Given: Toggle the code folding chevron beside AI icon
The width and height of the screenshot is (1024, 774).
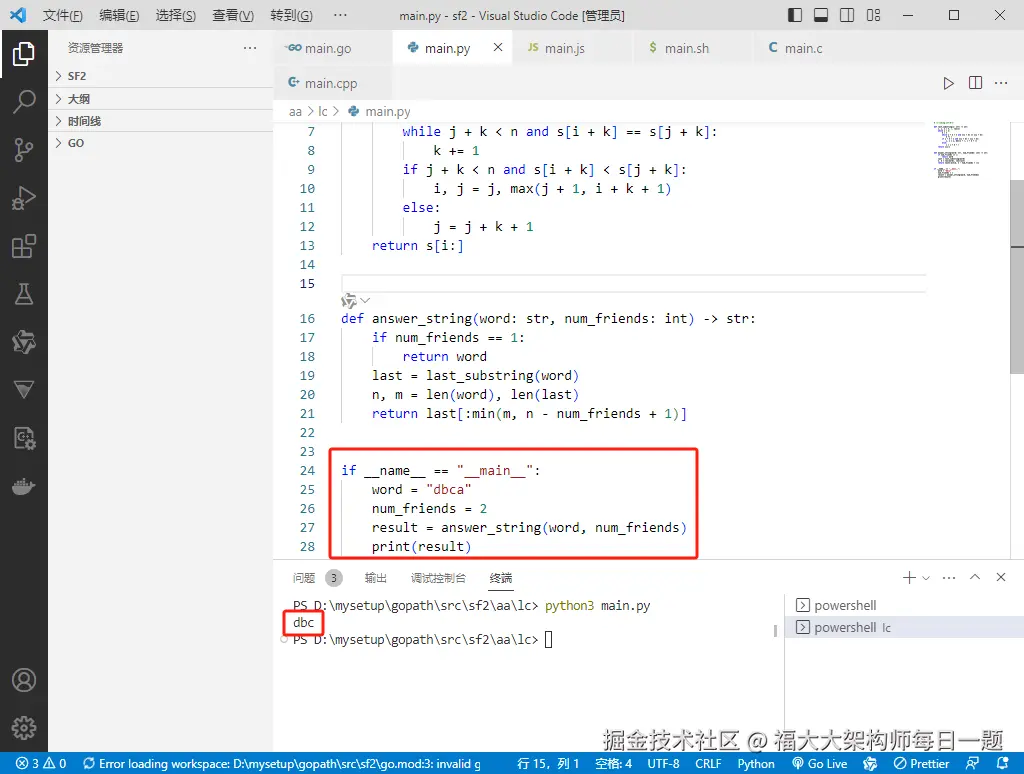Looking at the screenshot, I should click(x=365, y=300).
